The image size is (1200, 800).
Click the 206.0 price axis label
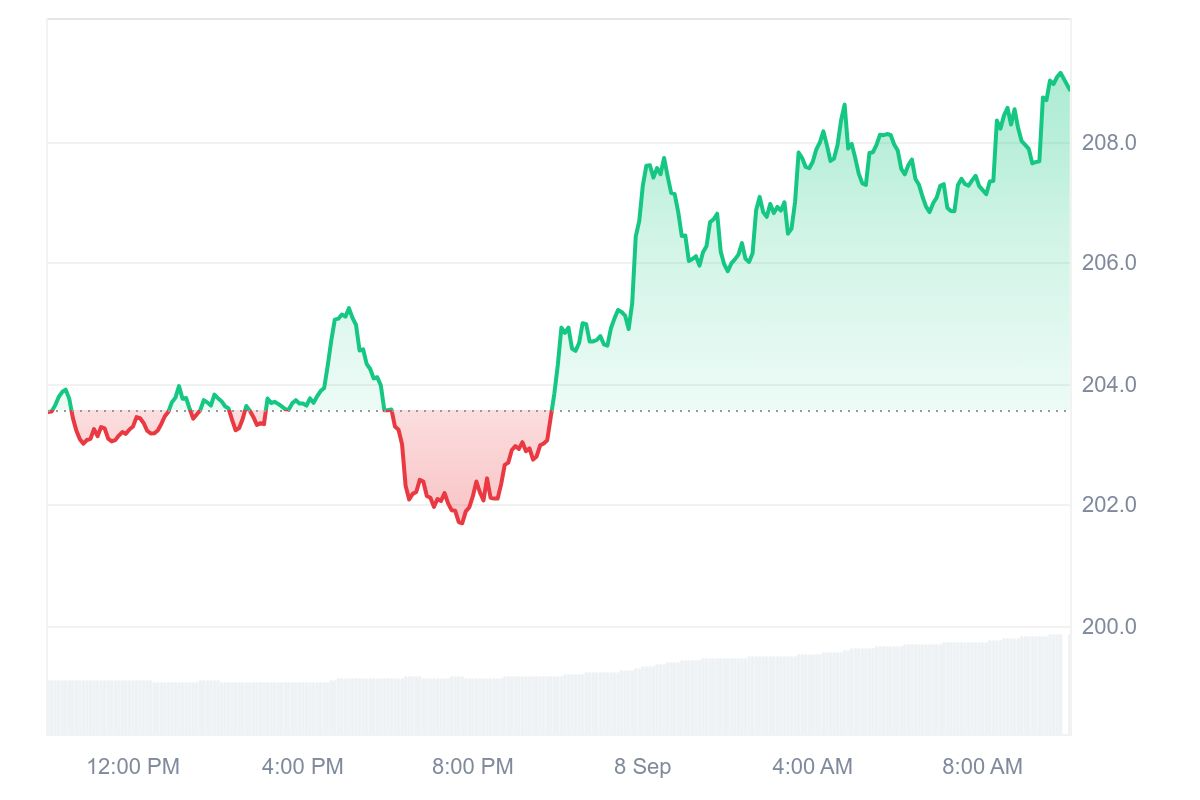point(1109,263)
